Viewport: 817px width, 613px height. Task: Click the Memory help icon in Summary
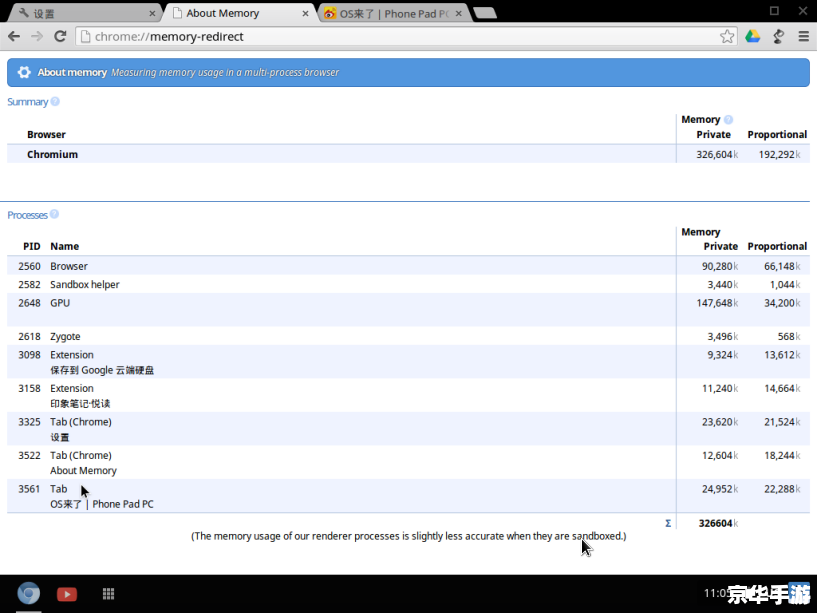[728, 119]
